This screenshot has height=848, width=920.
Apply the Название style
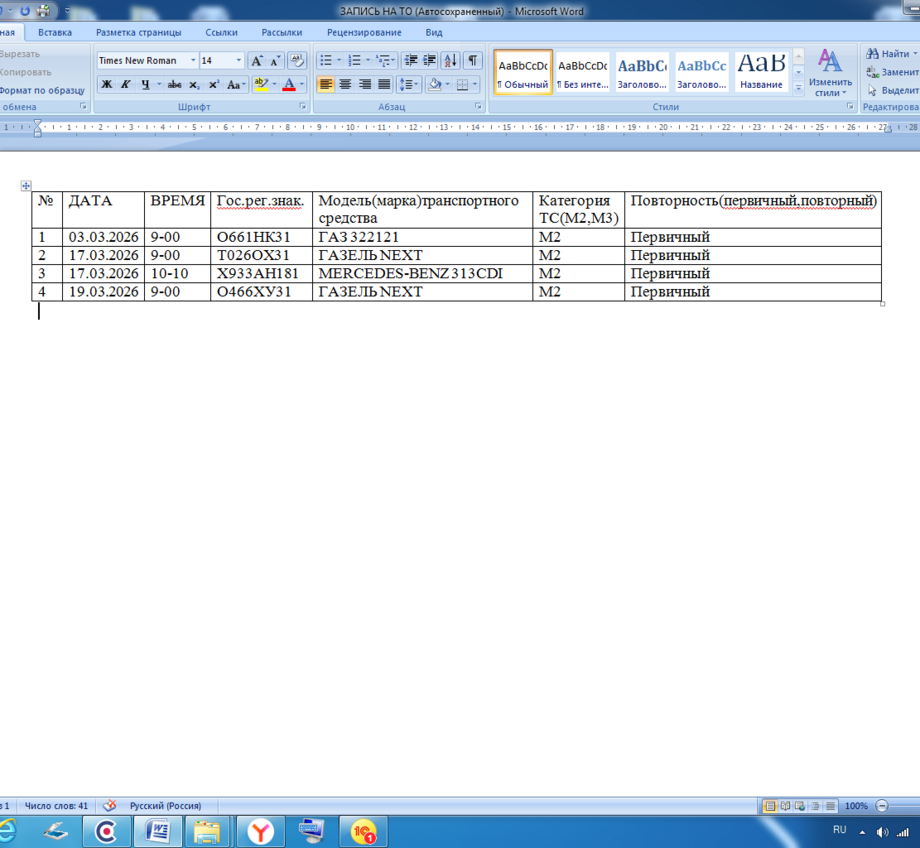pyautogui.click(x=761, y=71)
